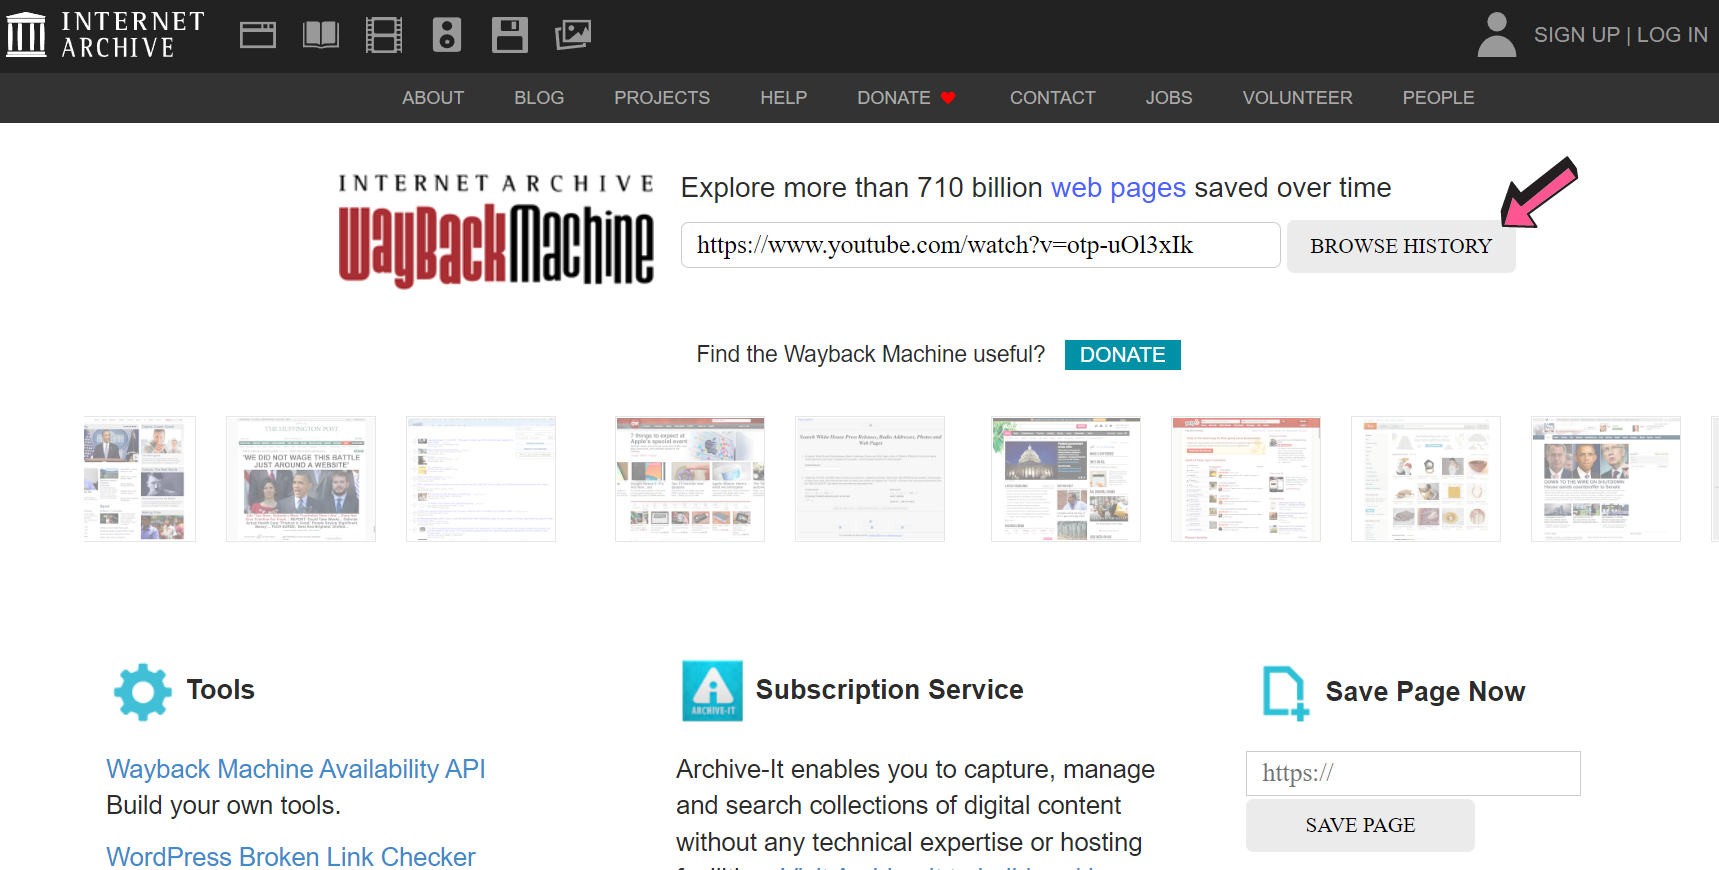The height and width of the screenshot is (870, 1719).
Task: Click the Subscription Service heading
Action: 889,690
